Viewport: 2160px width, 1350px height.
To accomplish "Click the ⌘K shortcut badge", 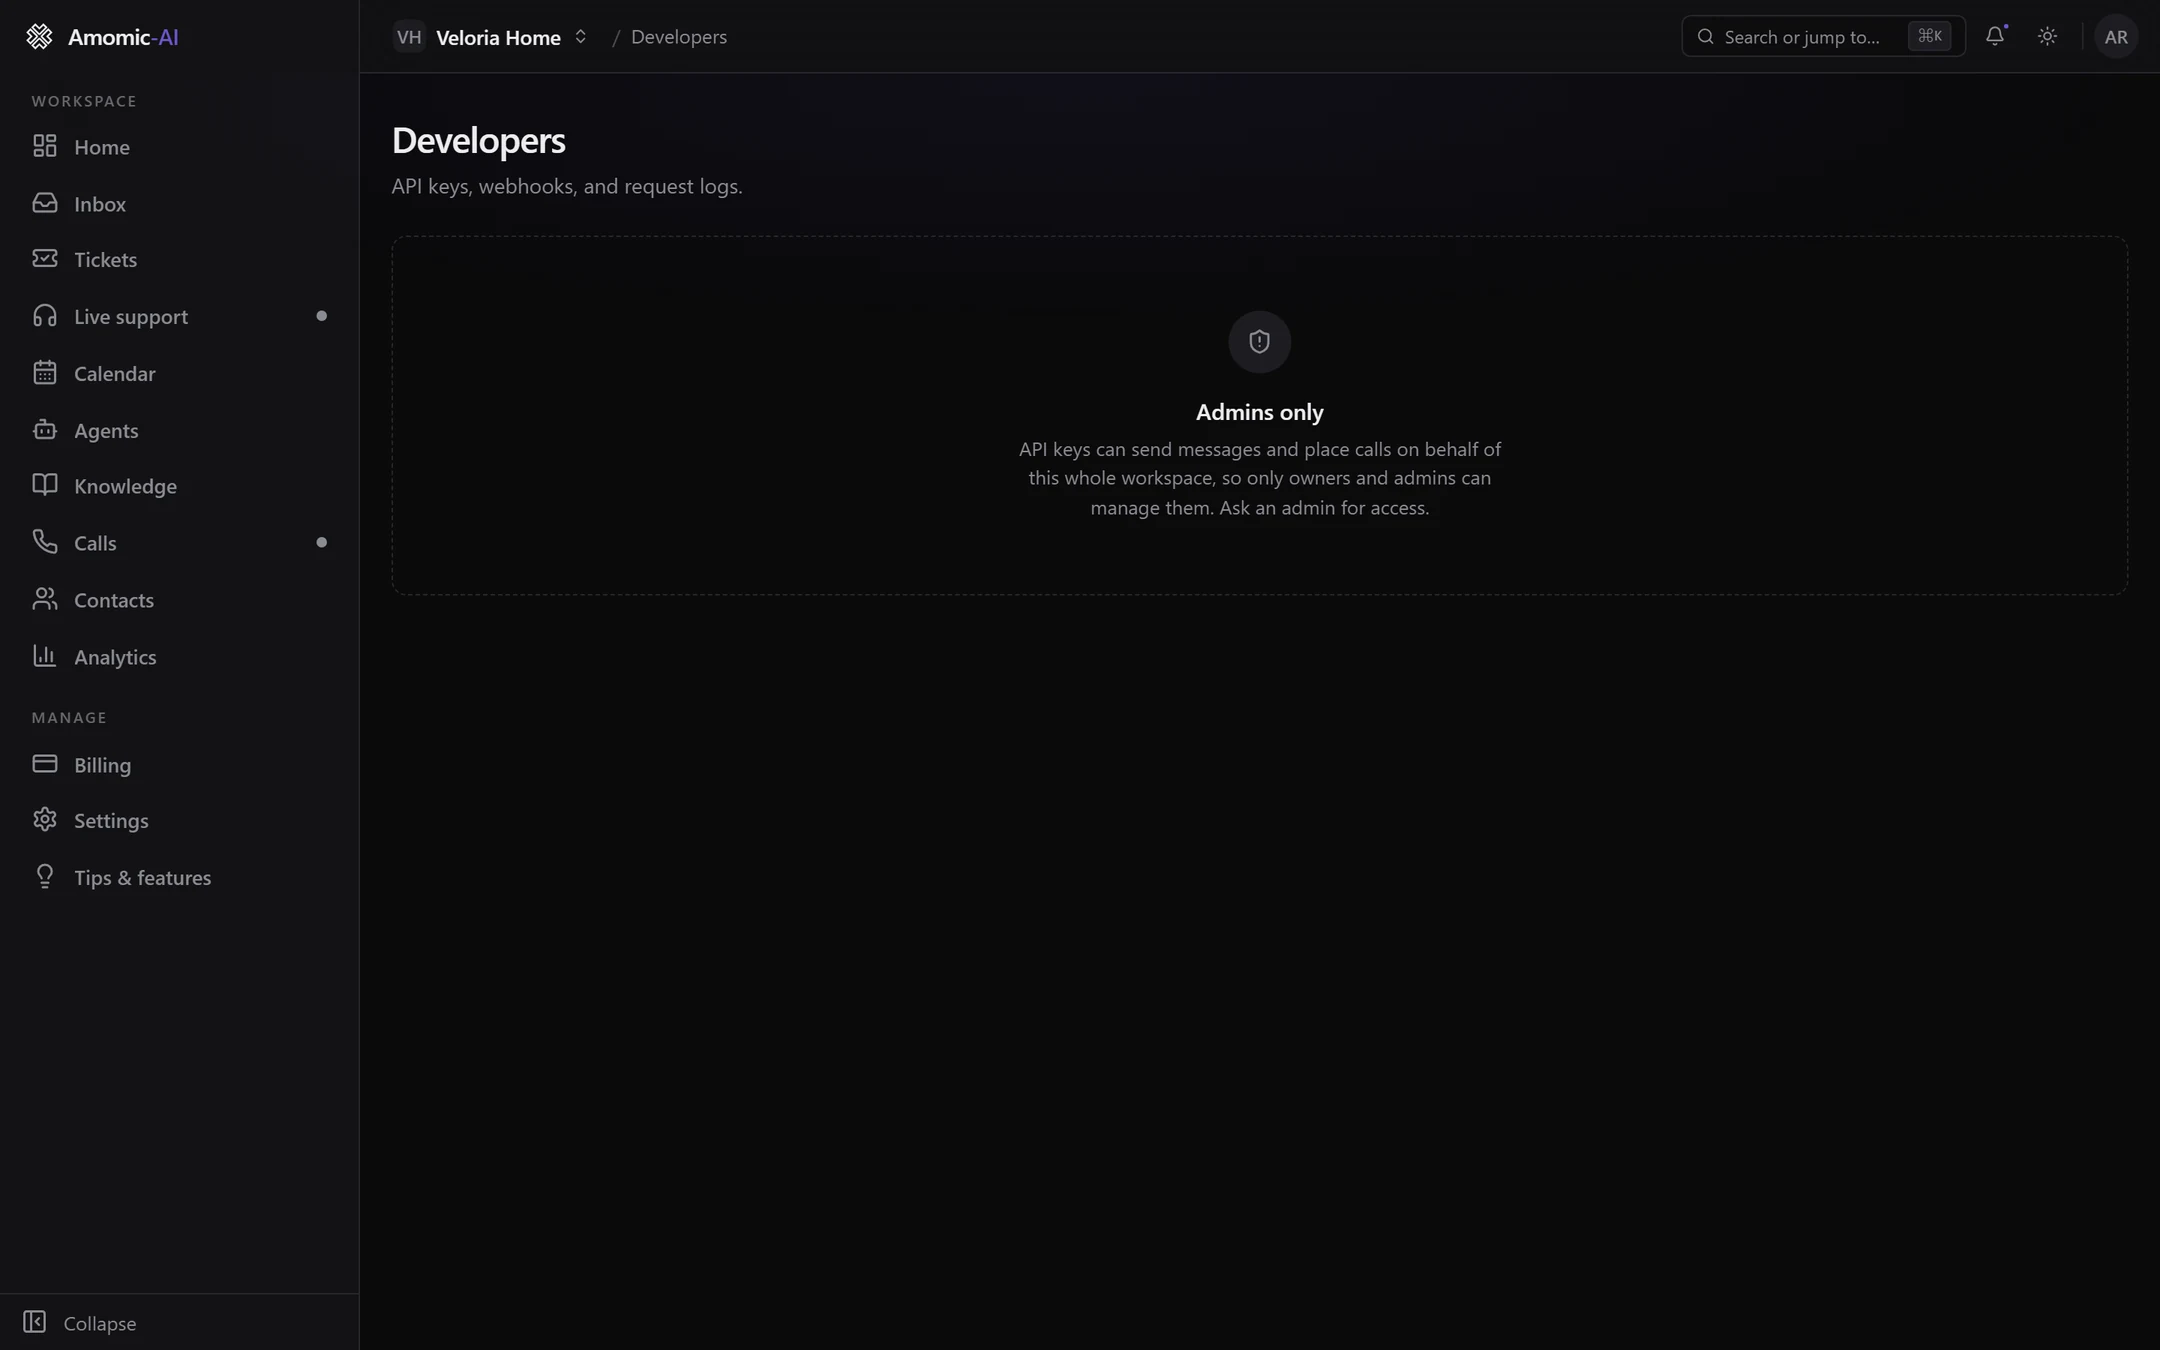I will tap(1929, 36).
